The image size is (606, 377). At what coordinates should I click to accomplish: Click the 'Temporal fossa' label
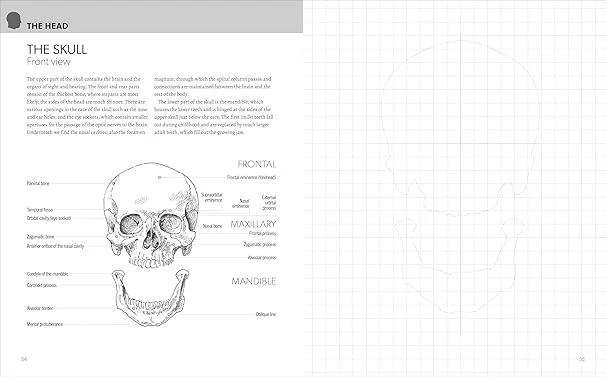(x=40, y=210)
